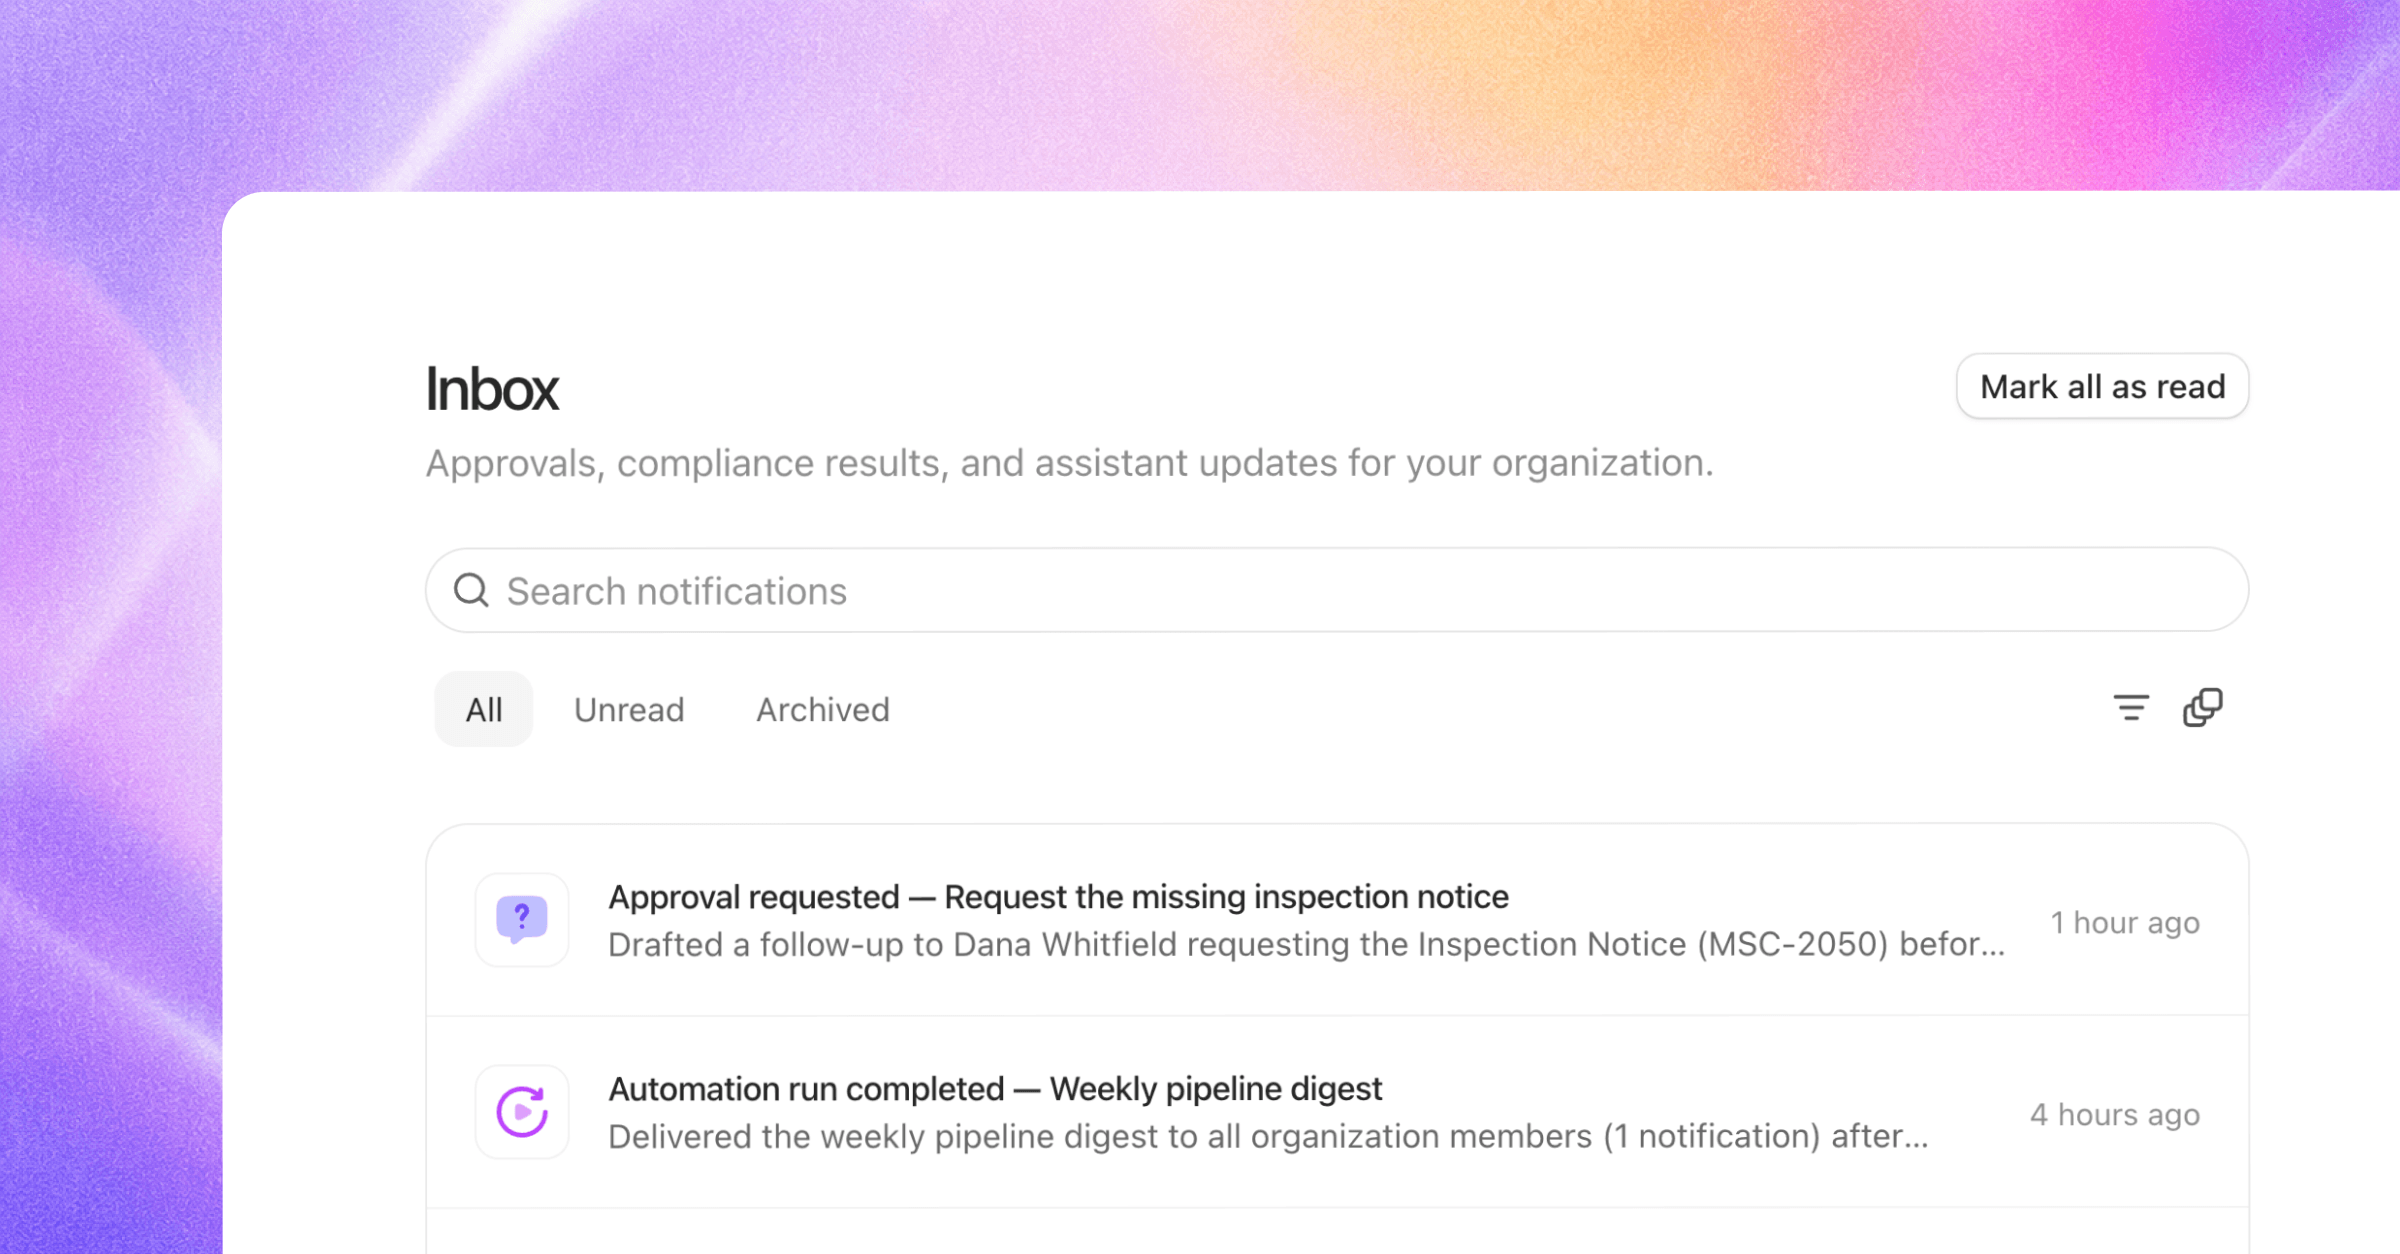Click the Dana Whitfield draft description text
The height and width of the screenshot is (1254, 2400).
[x=1307, y=944]
